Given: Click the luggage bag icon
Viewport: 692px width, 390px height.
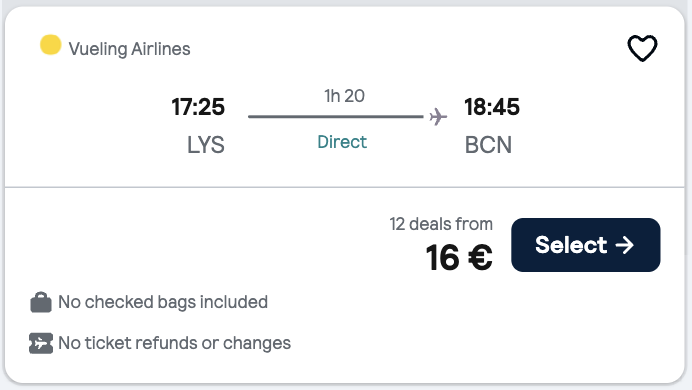Looking at the screenshot, I should [x=41, y=302].
